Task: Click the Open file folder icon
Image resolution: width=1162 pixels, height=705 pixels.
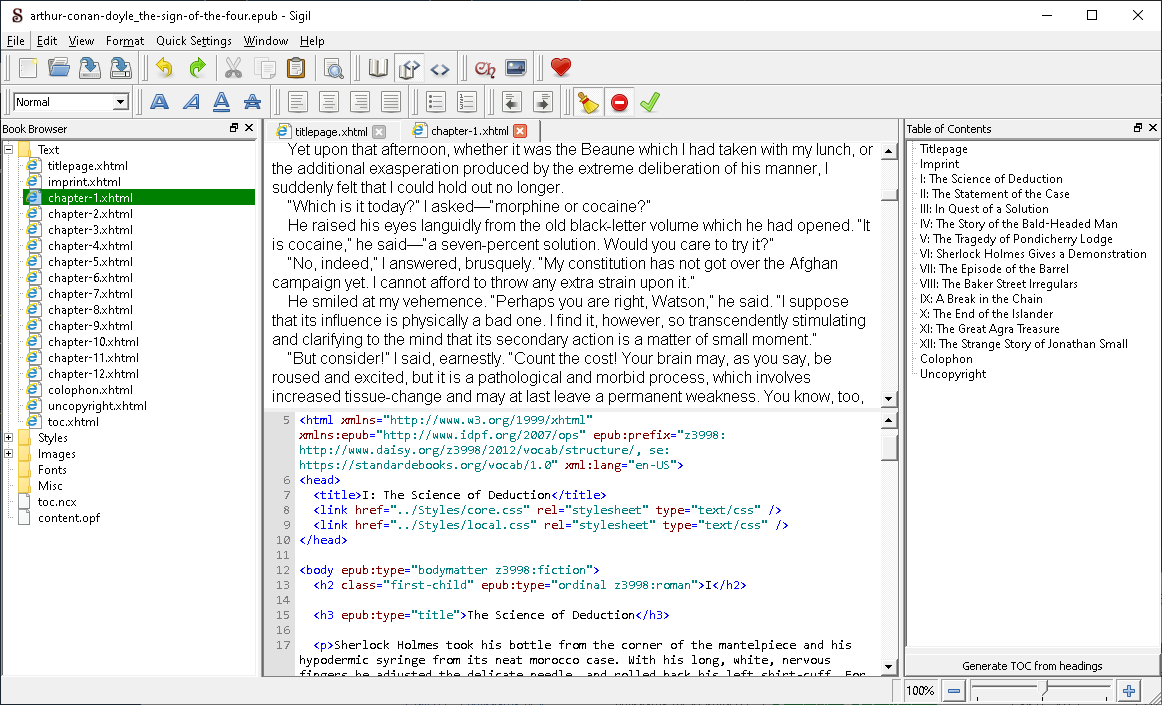Action: click(59, 68)
